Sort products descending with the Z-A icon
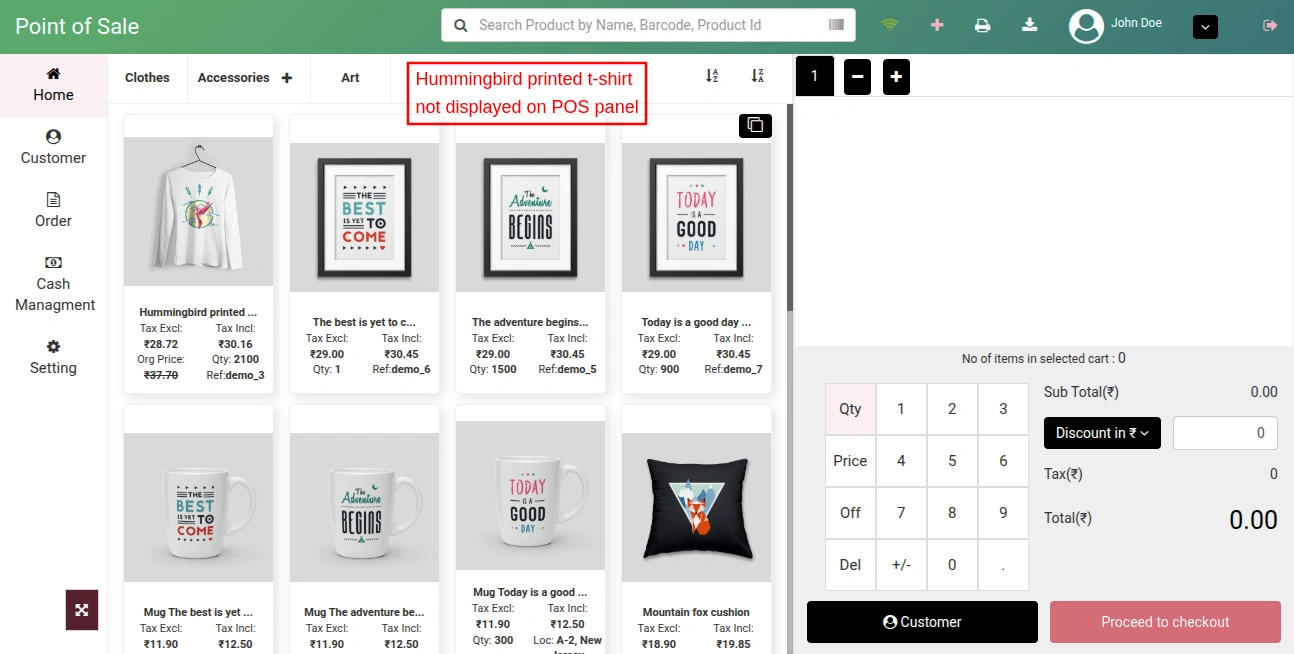 (x=757, y=76)
